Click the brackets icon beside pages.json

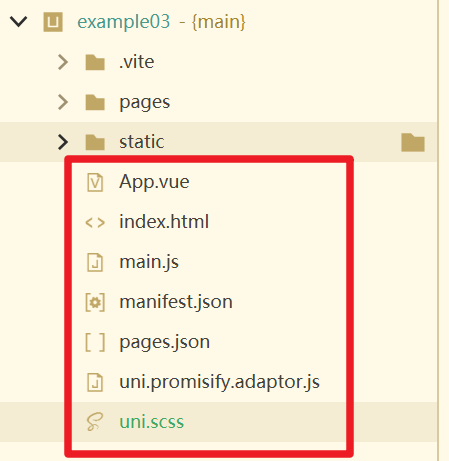point(95,342)
